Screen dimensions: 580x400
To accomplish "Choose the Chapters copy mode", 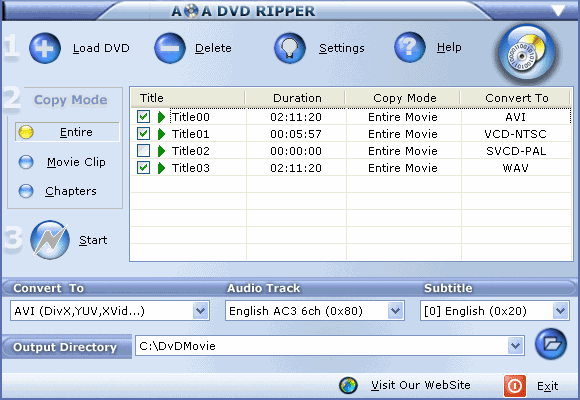I will coord(58,191).
